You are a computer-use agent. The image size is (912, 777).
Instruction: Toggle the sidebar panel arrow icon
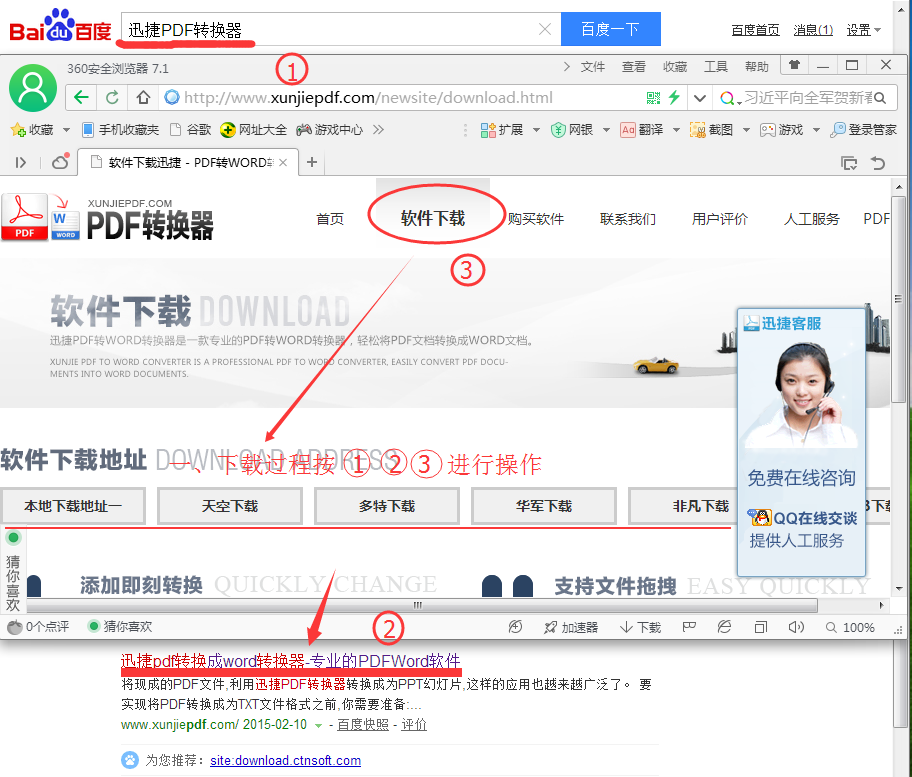coord(21,163)
